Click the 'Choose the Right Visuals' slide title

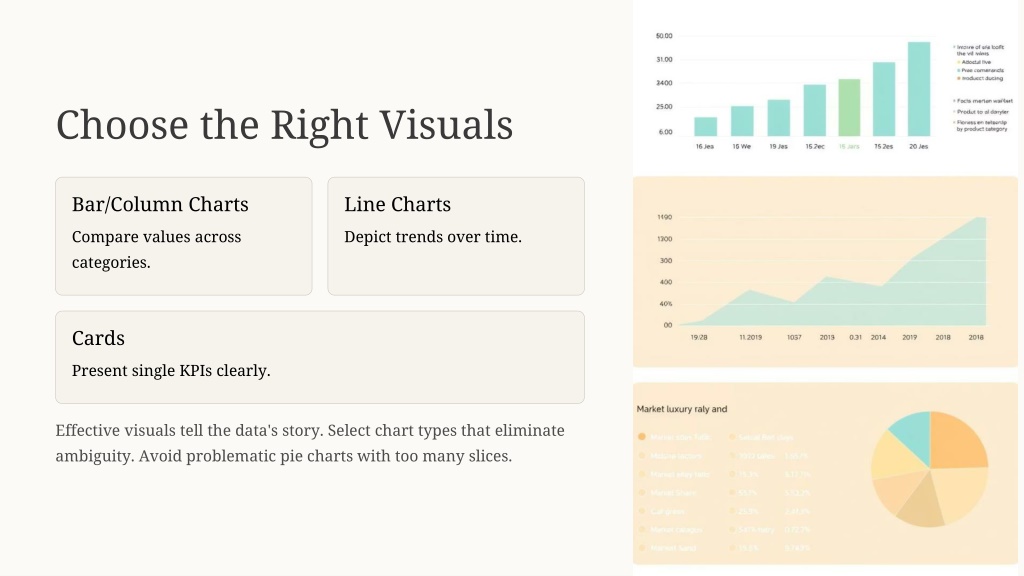pos(284,124)
